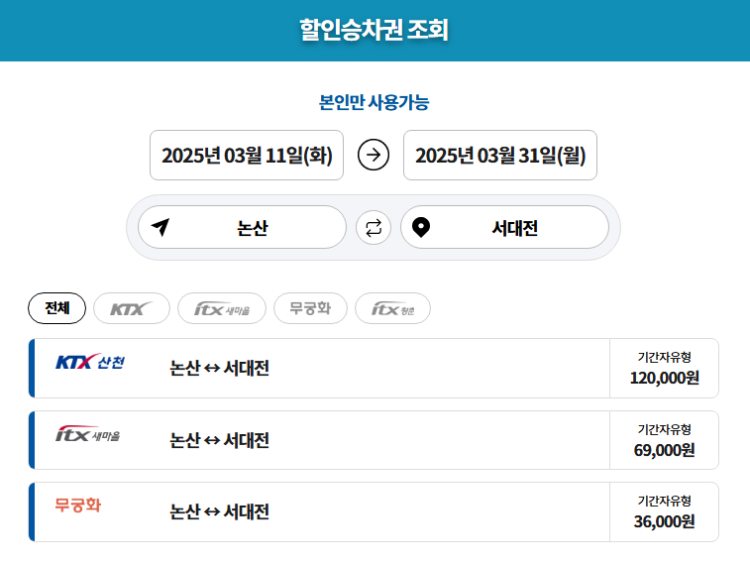The width and height of the screenshot is (750, 564).
Task: Select the 전체 filter tab
Action: [57, 308]
